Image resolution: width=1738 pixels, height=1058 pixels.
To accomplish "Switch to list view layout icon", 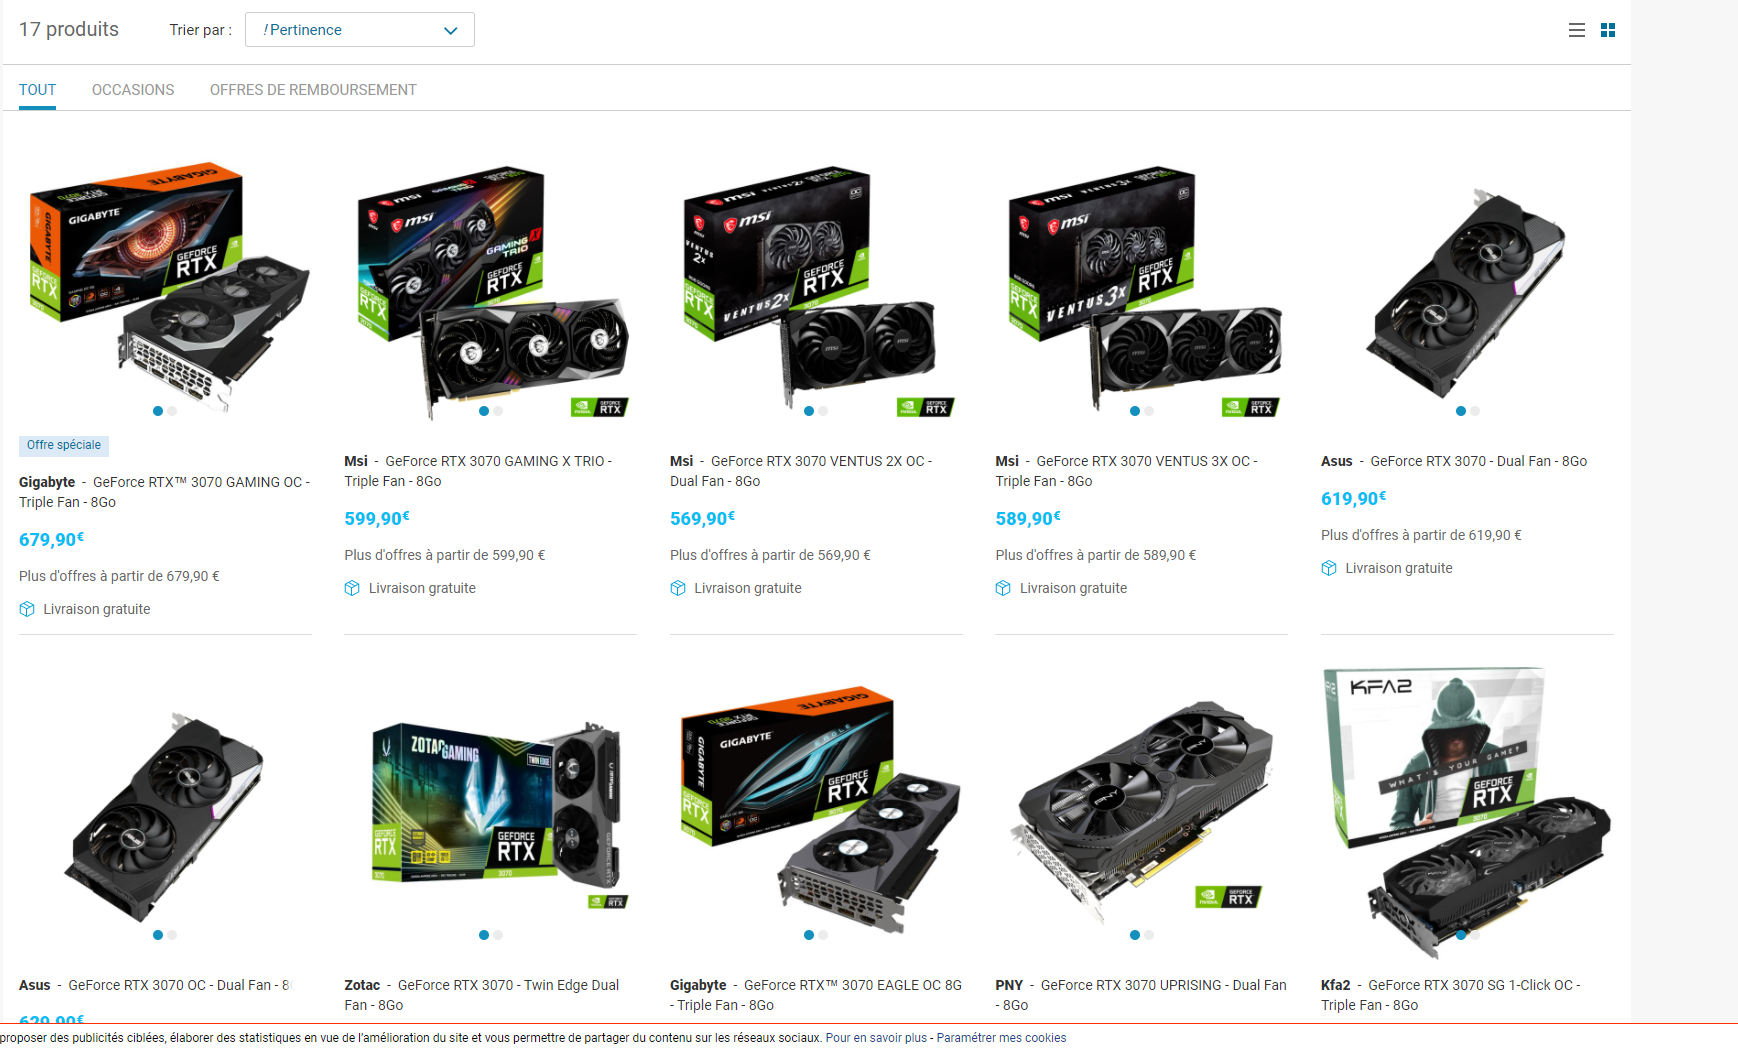I will pos(1577,30).
